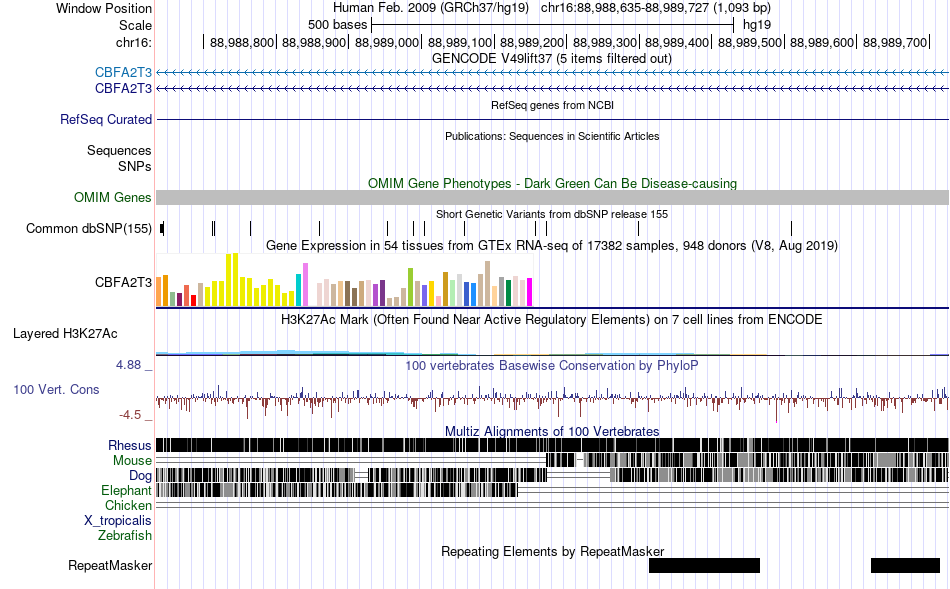Click the chr16:88,988,635-88,989,727 window position text

[x=656, y=8]
